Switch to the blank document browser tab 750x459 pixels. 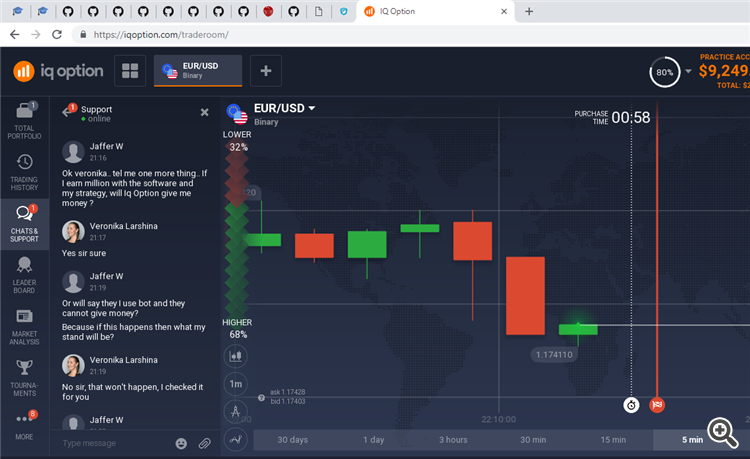[319, 11]
